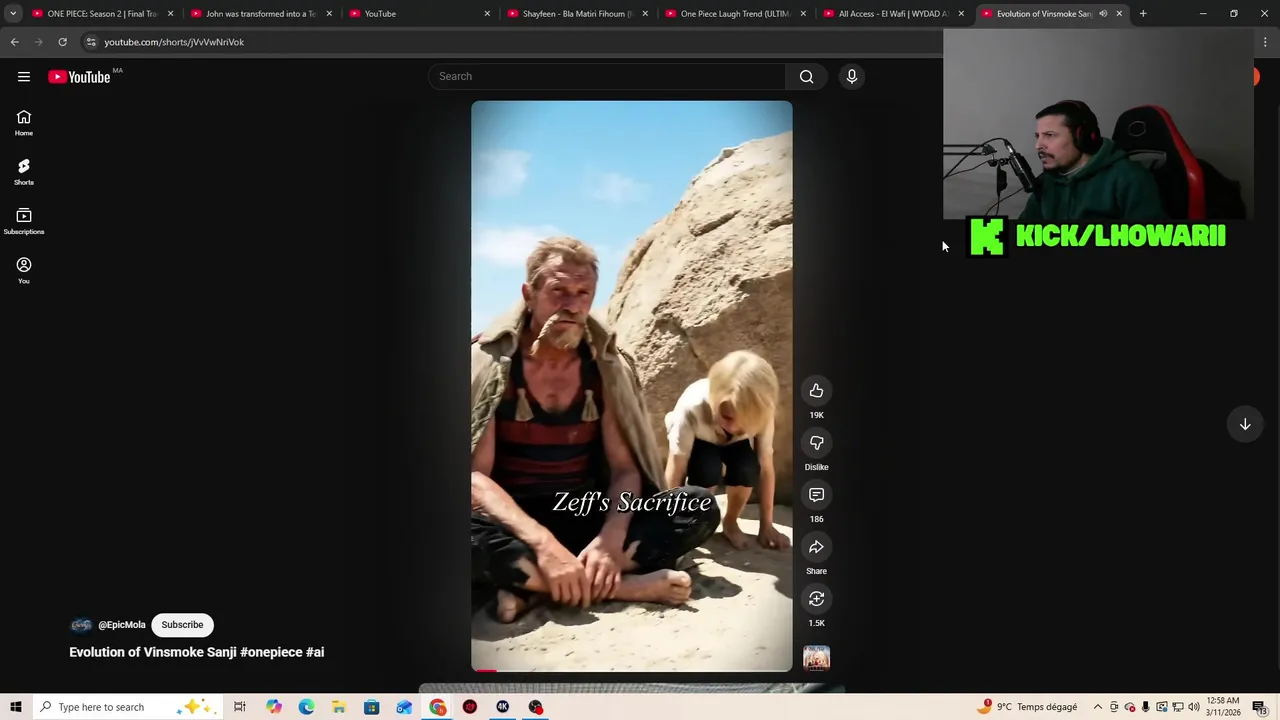Image resolution: width=1280 pixels, height=720 pixels.
Task: Switch to ONE PIECE: Season 2 tab
Action: coord(102,14)
